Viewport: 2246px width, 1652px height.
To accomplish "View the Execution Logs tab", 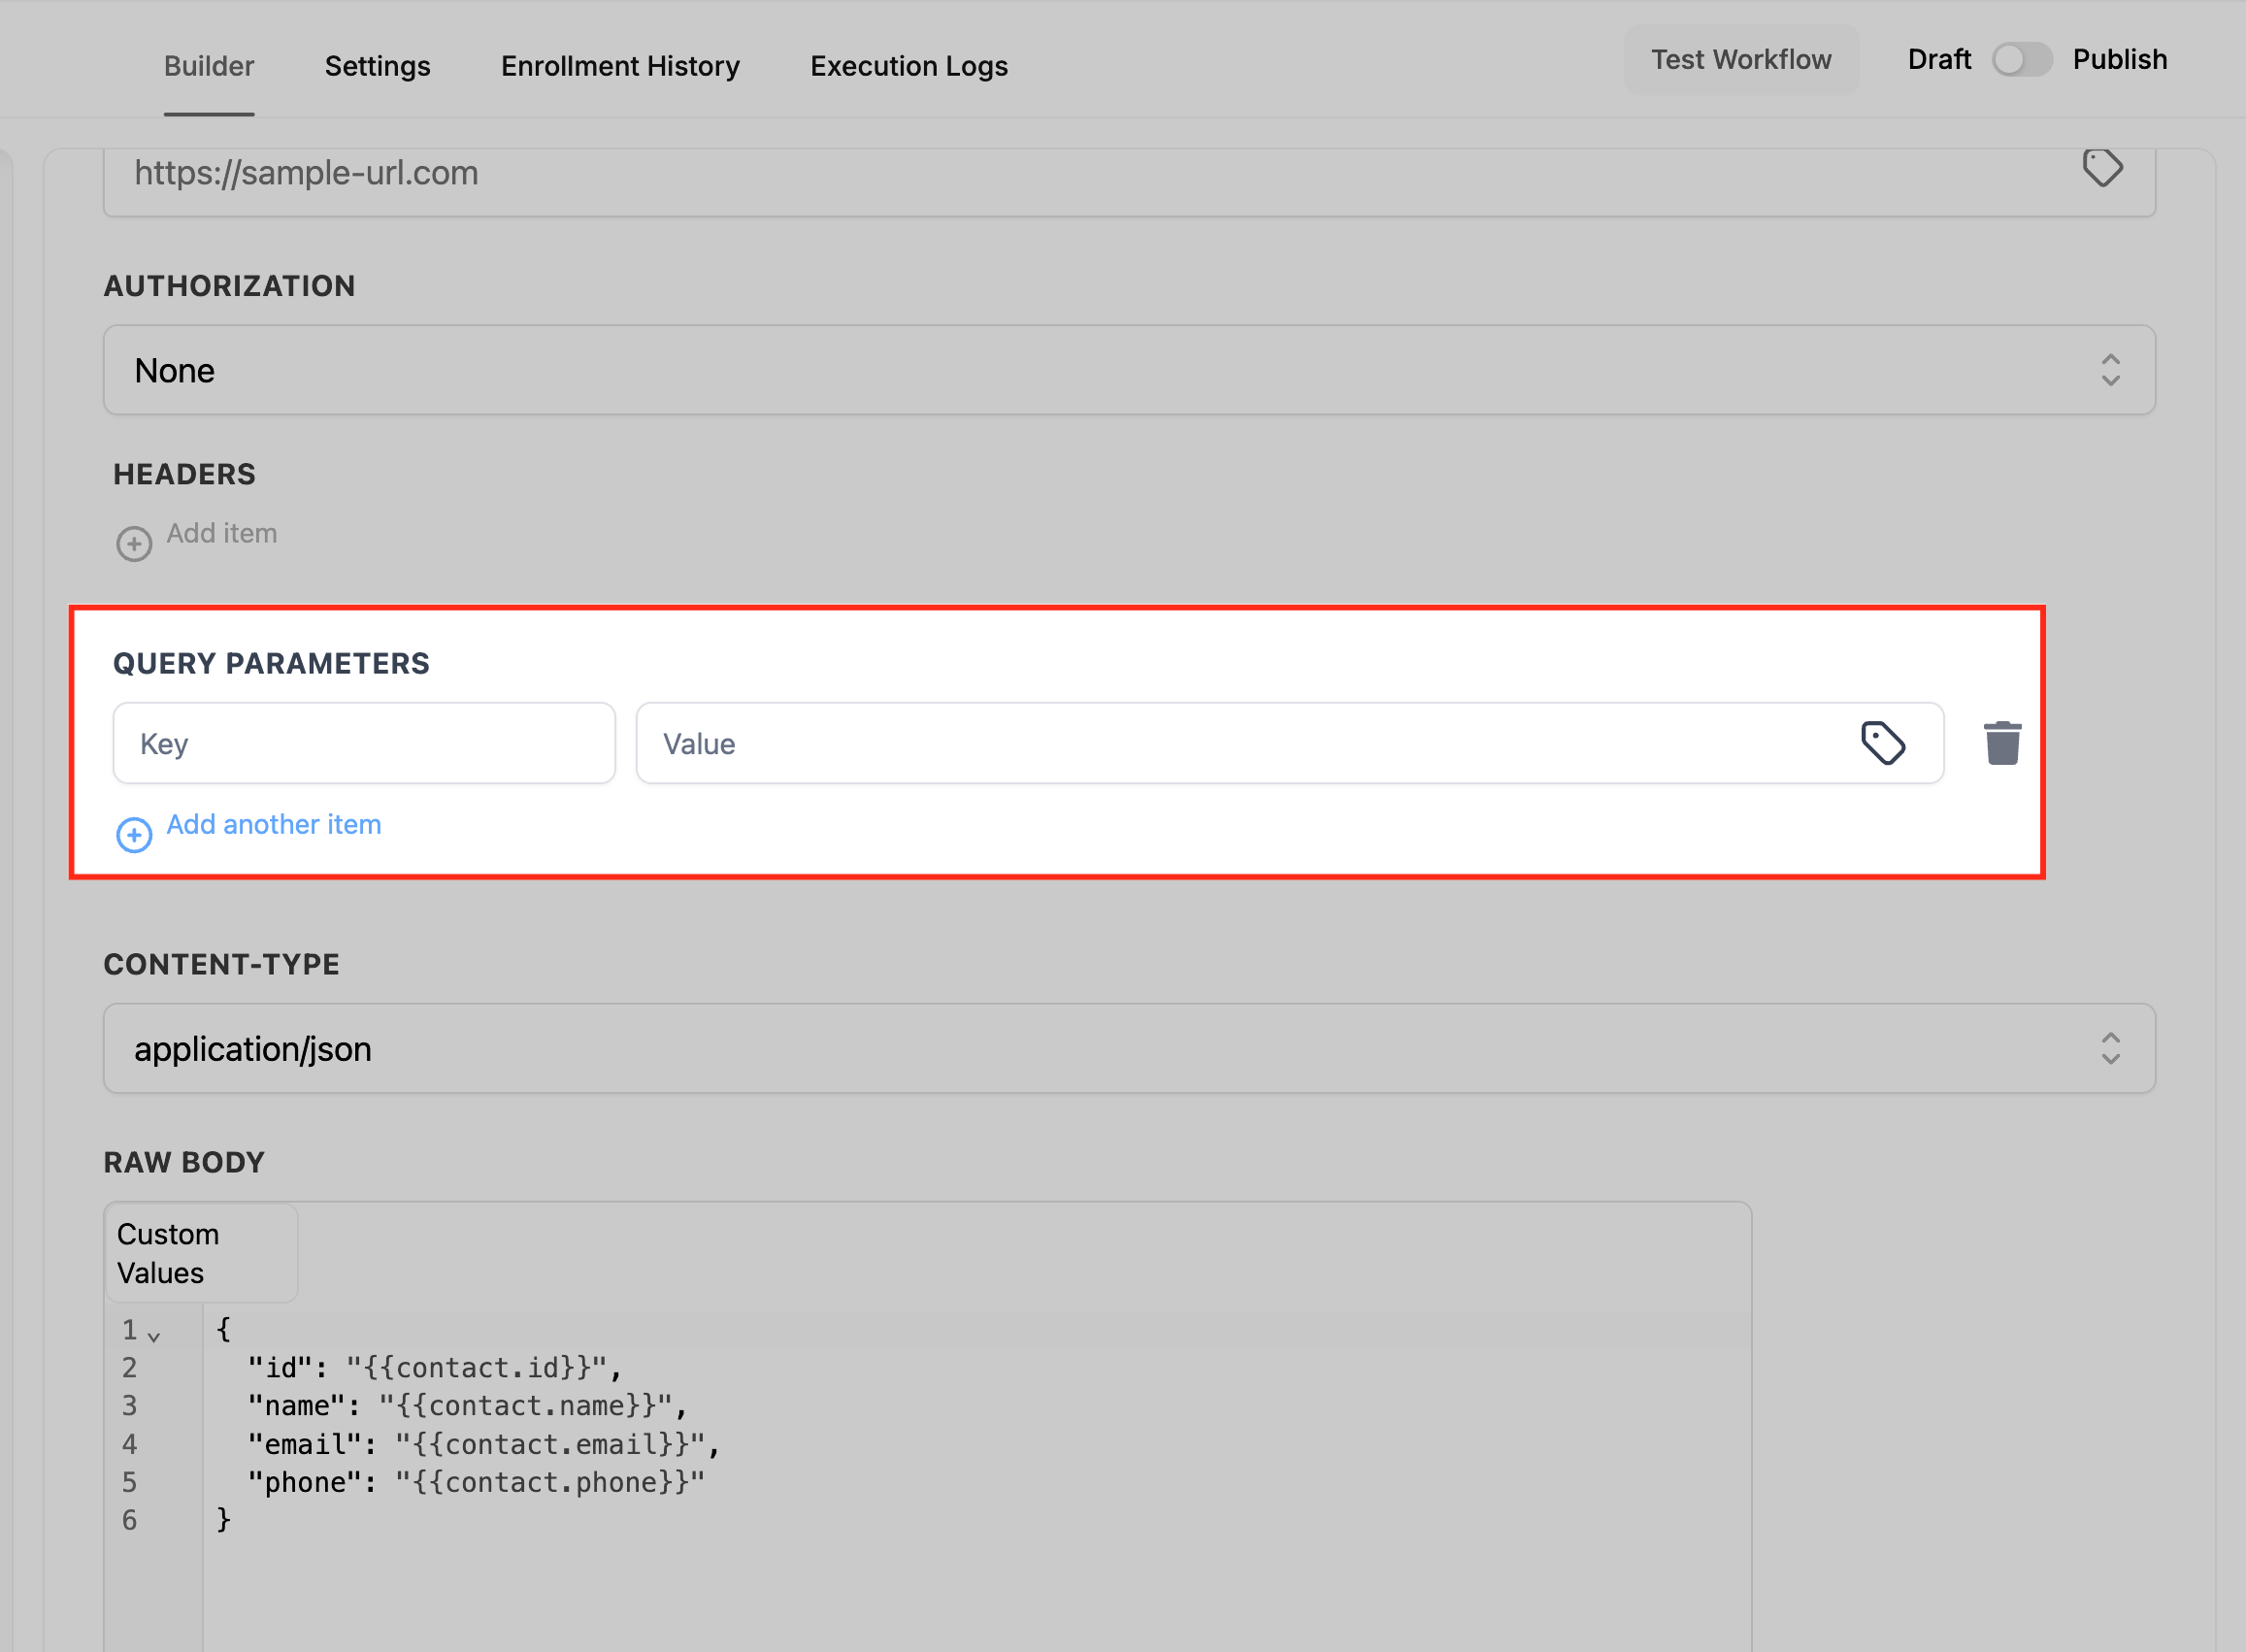I will [908, 66].
